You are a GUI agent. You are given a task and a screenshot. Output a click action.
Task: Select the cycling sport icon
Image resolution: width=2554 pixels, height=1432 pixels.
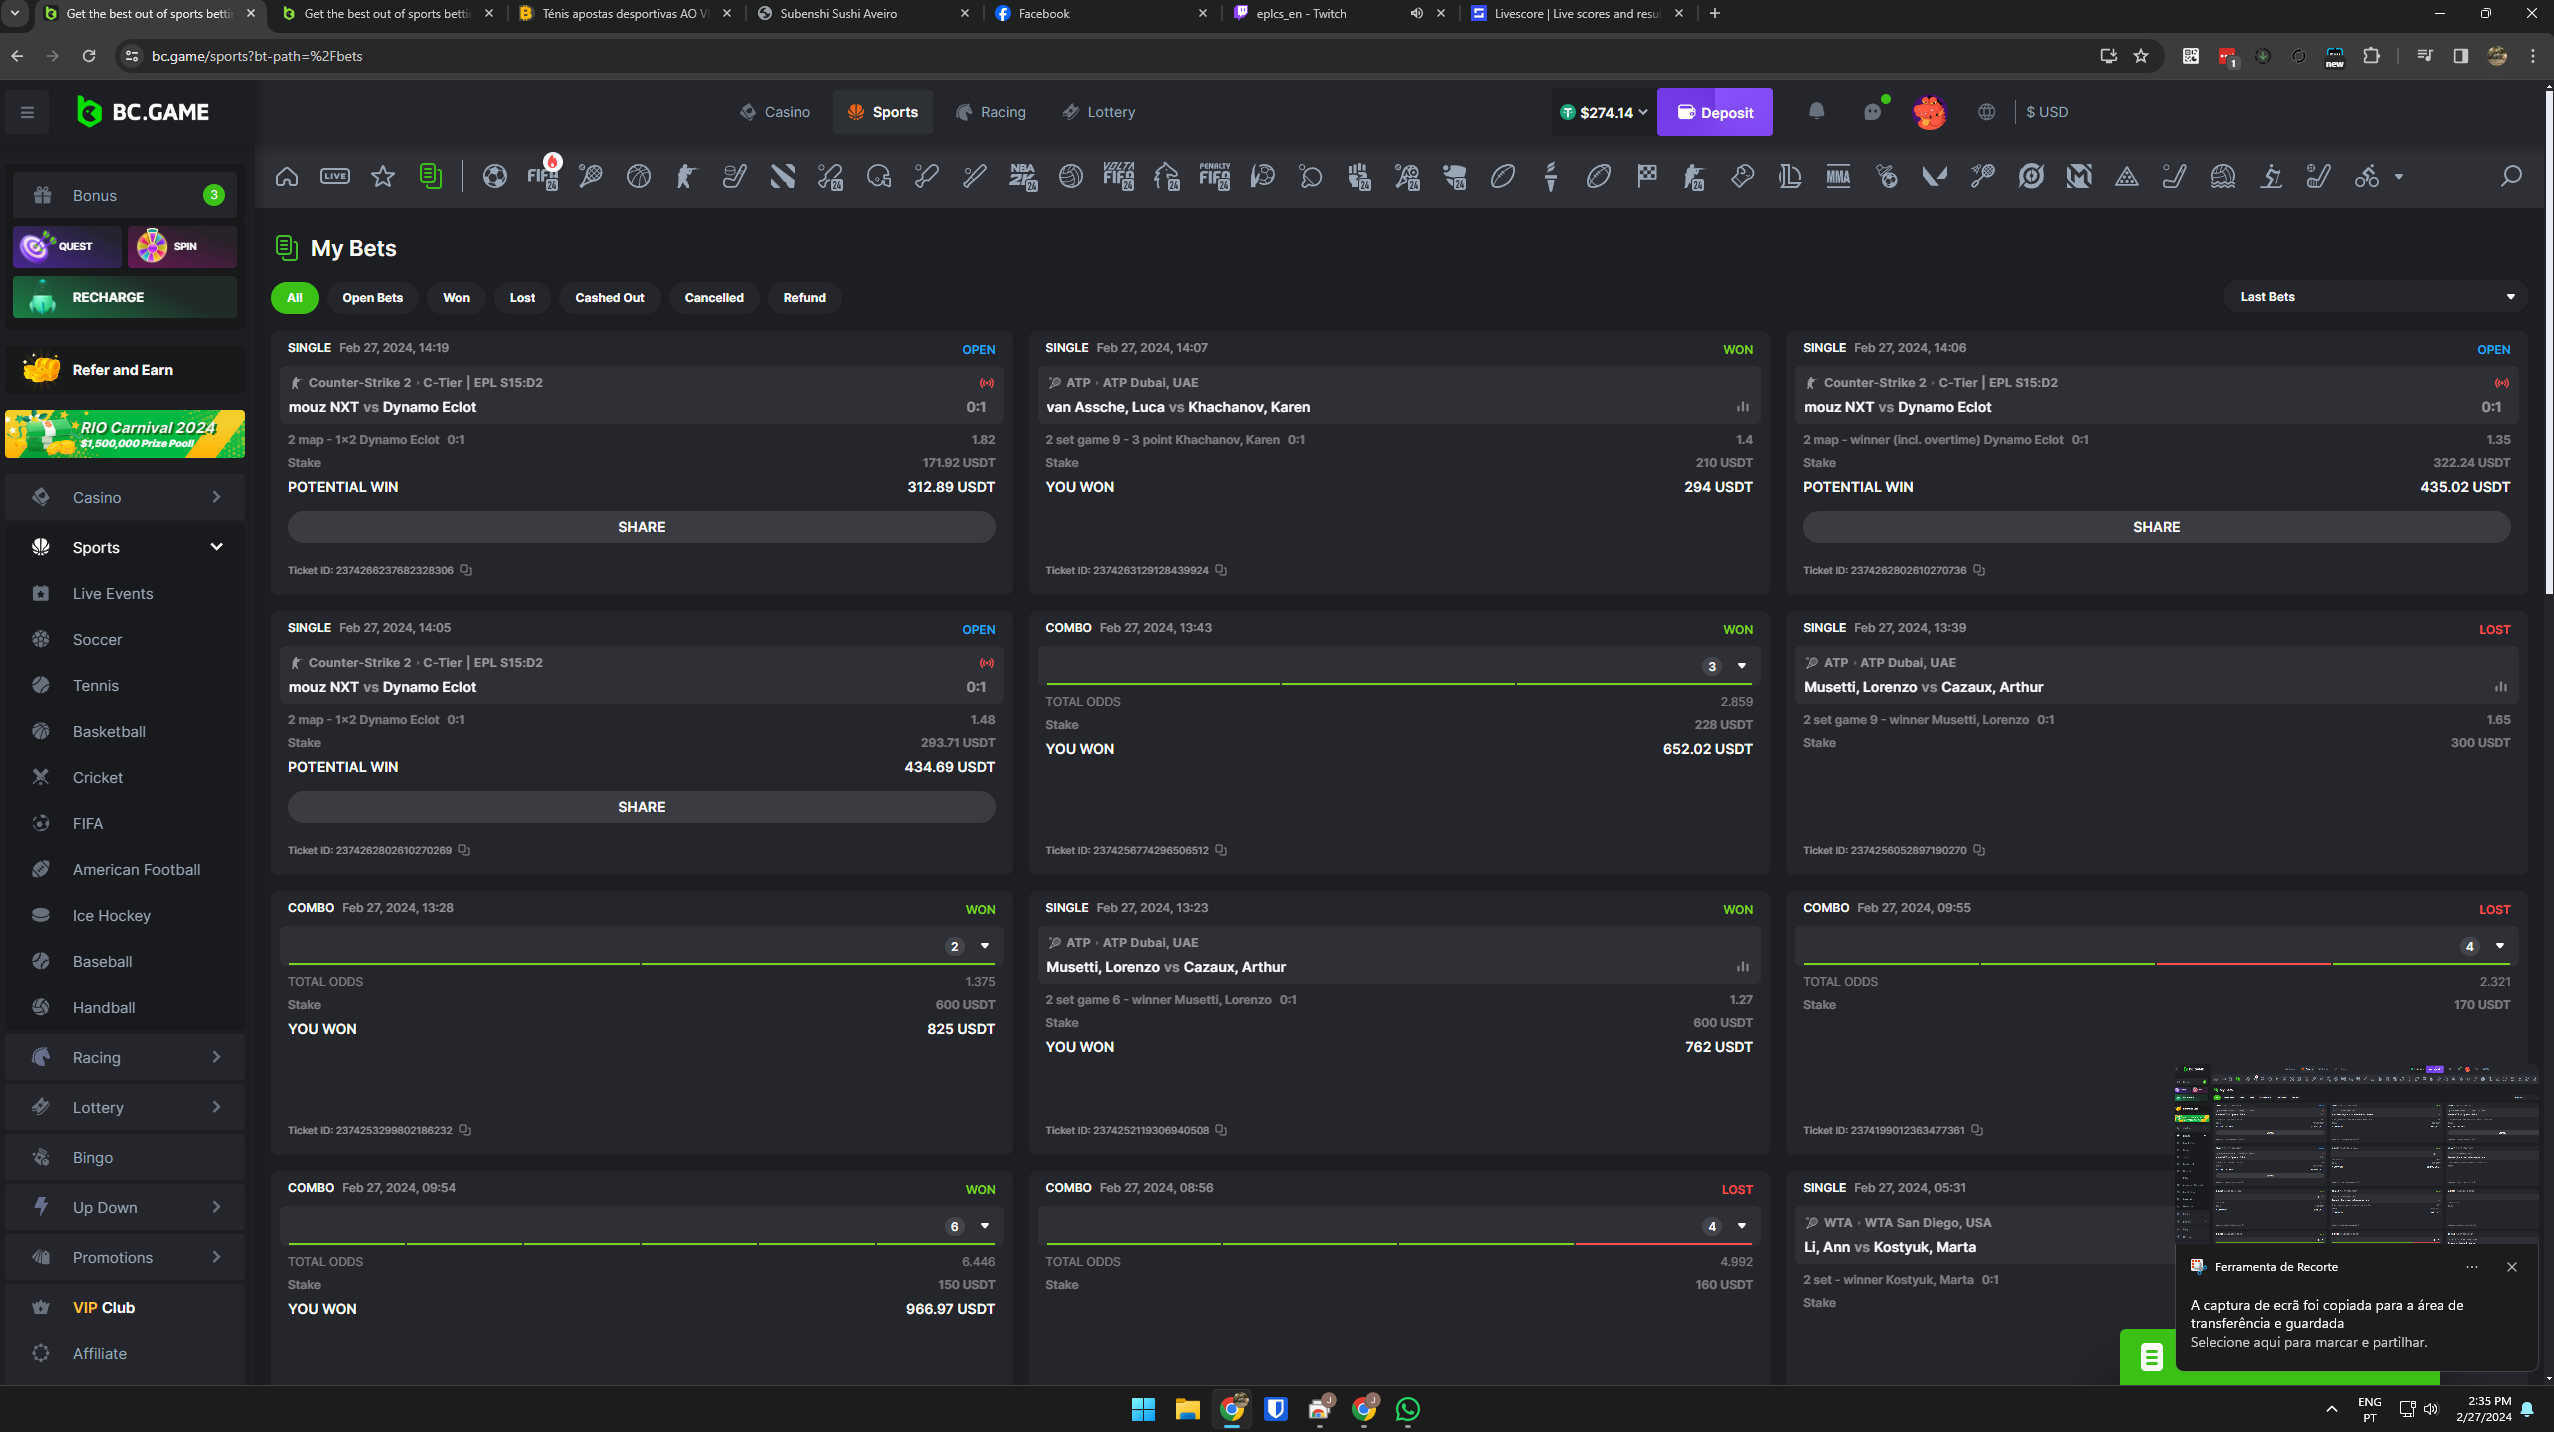[2366, 177]
